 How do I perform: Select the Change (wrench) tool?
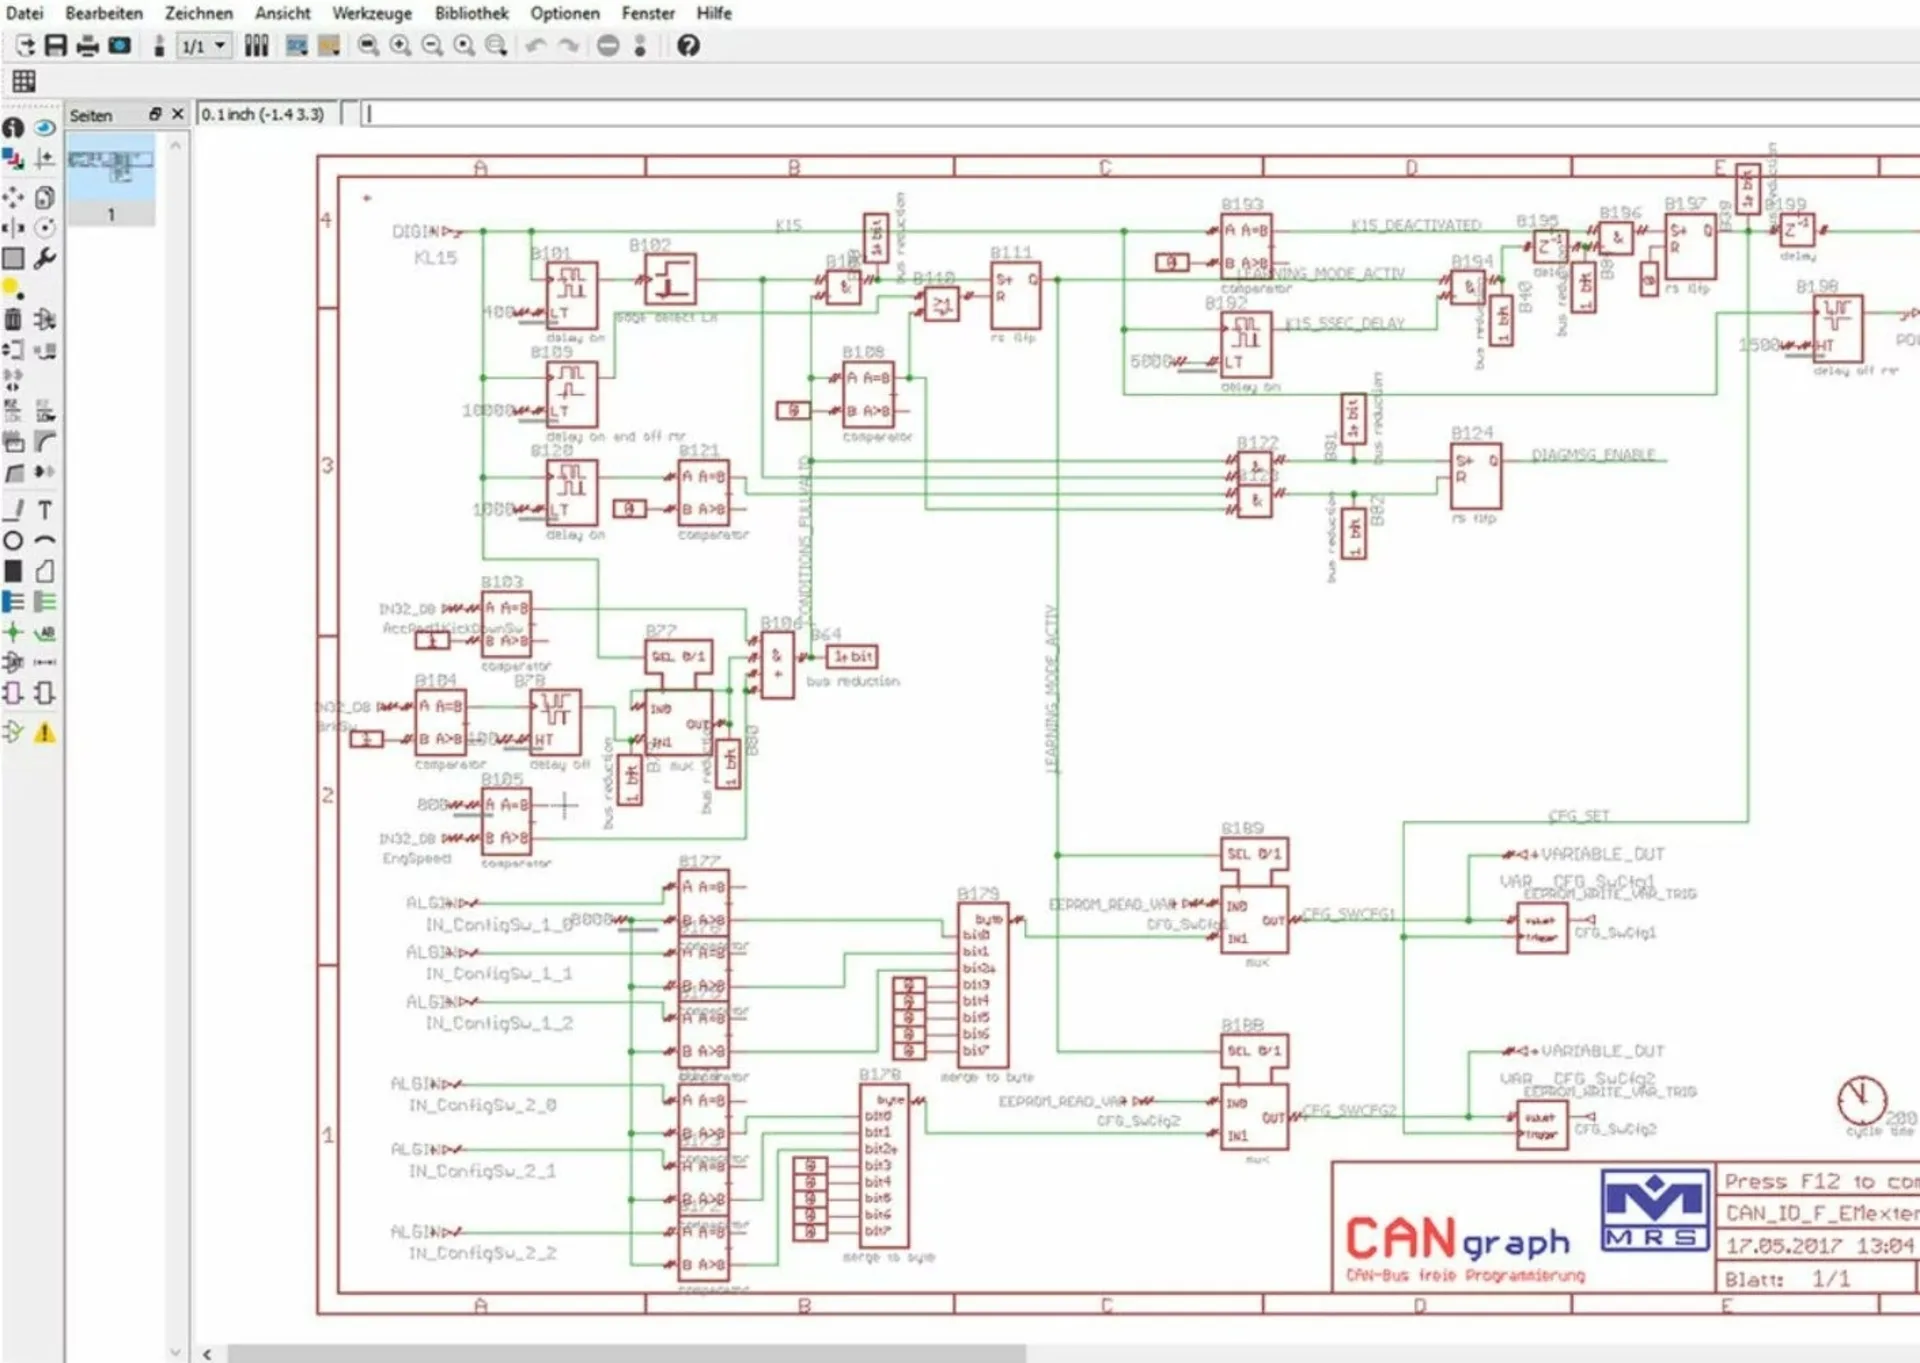(x=45, y=258)
